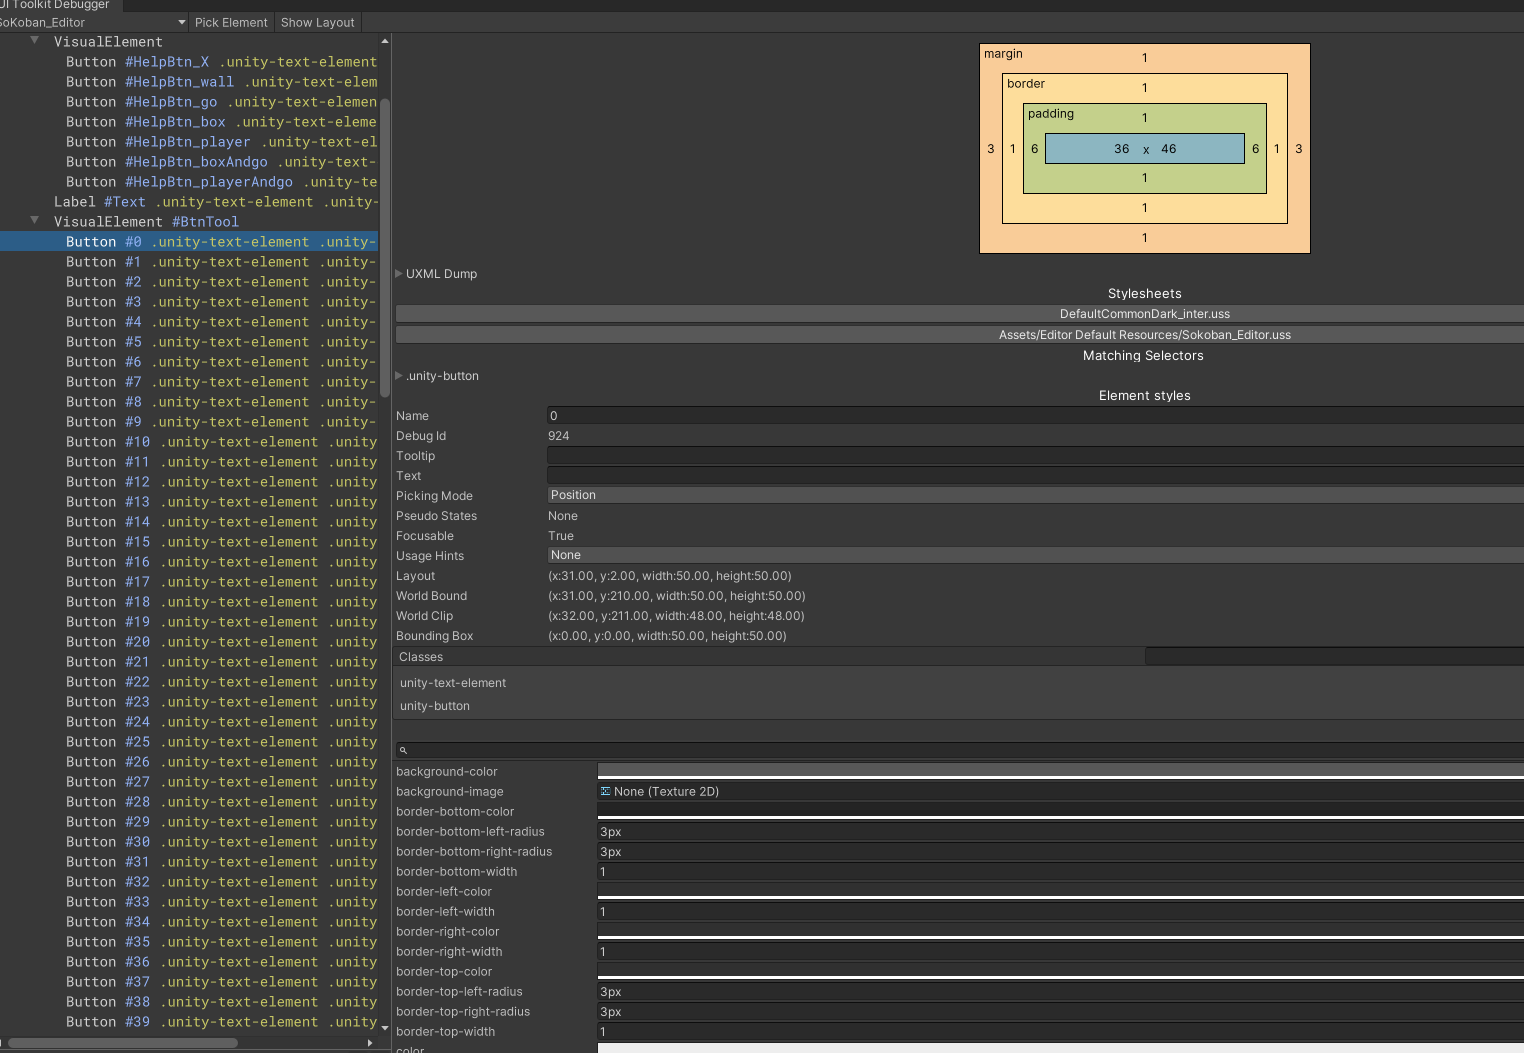Open the SoKoban_Editor panel dropdown
Image resolution: width=1524 pixels, height=1053 pixels.
93,22
